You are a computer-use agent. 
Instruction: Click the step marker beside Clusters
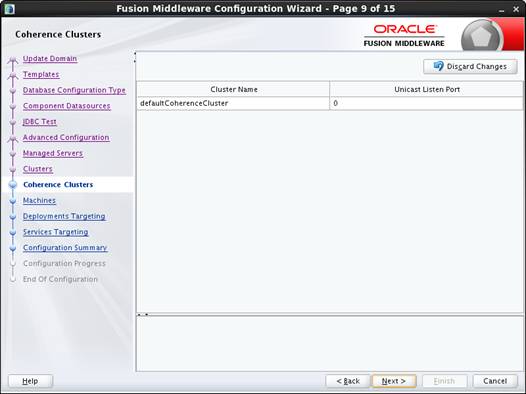[13, 170]
